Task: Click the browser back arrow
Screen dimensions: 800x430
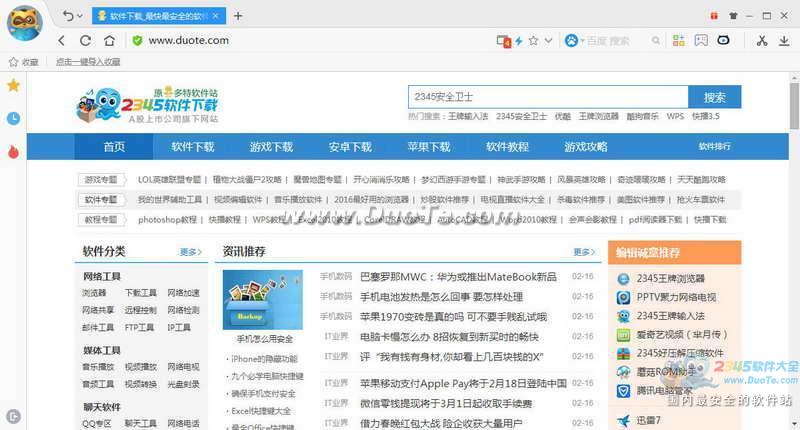Action: (x=62, y=41)
